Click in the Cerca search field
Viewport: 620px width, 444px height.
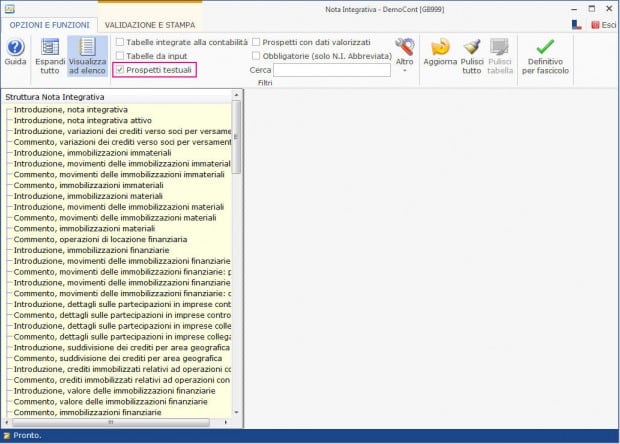click(x=332, y=70)
